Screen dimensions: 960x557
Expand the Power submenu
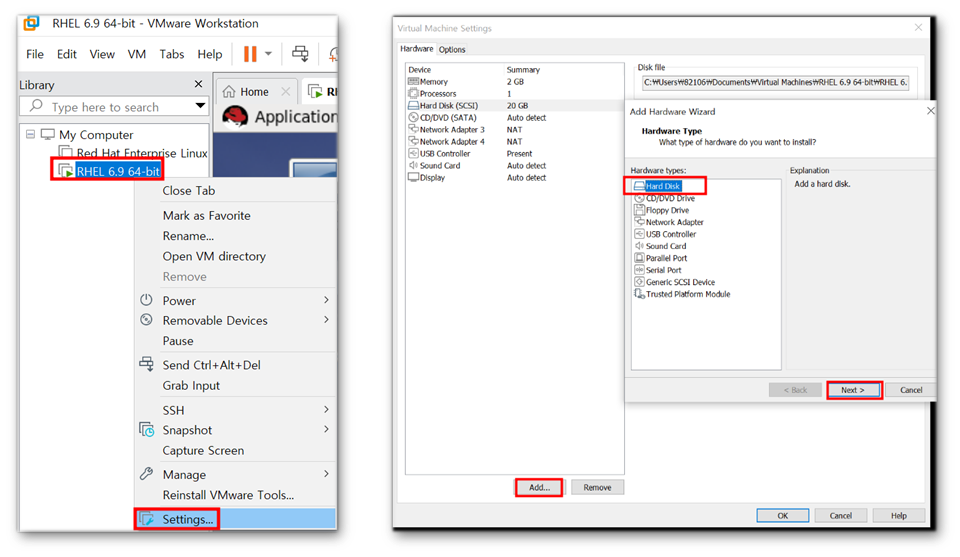pyautogui.click(x=235, y=301)
